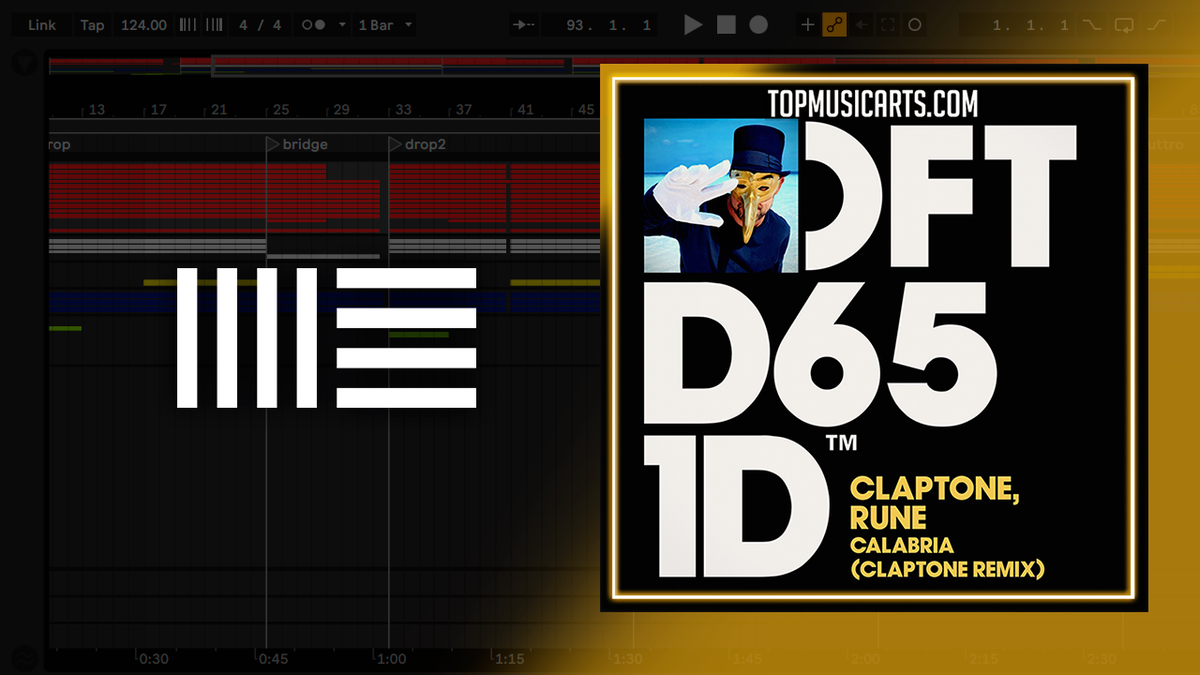This screenshot has width=1200, height=675.
Task: Open the metronome options dropdown arrow
Action: coord(341,24)
